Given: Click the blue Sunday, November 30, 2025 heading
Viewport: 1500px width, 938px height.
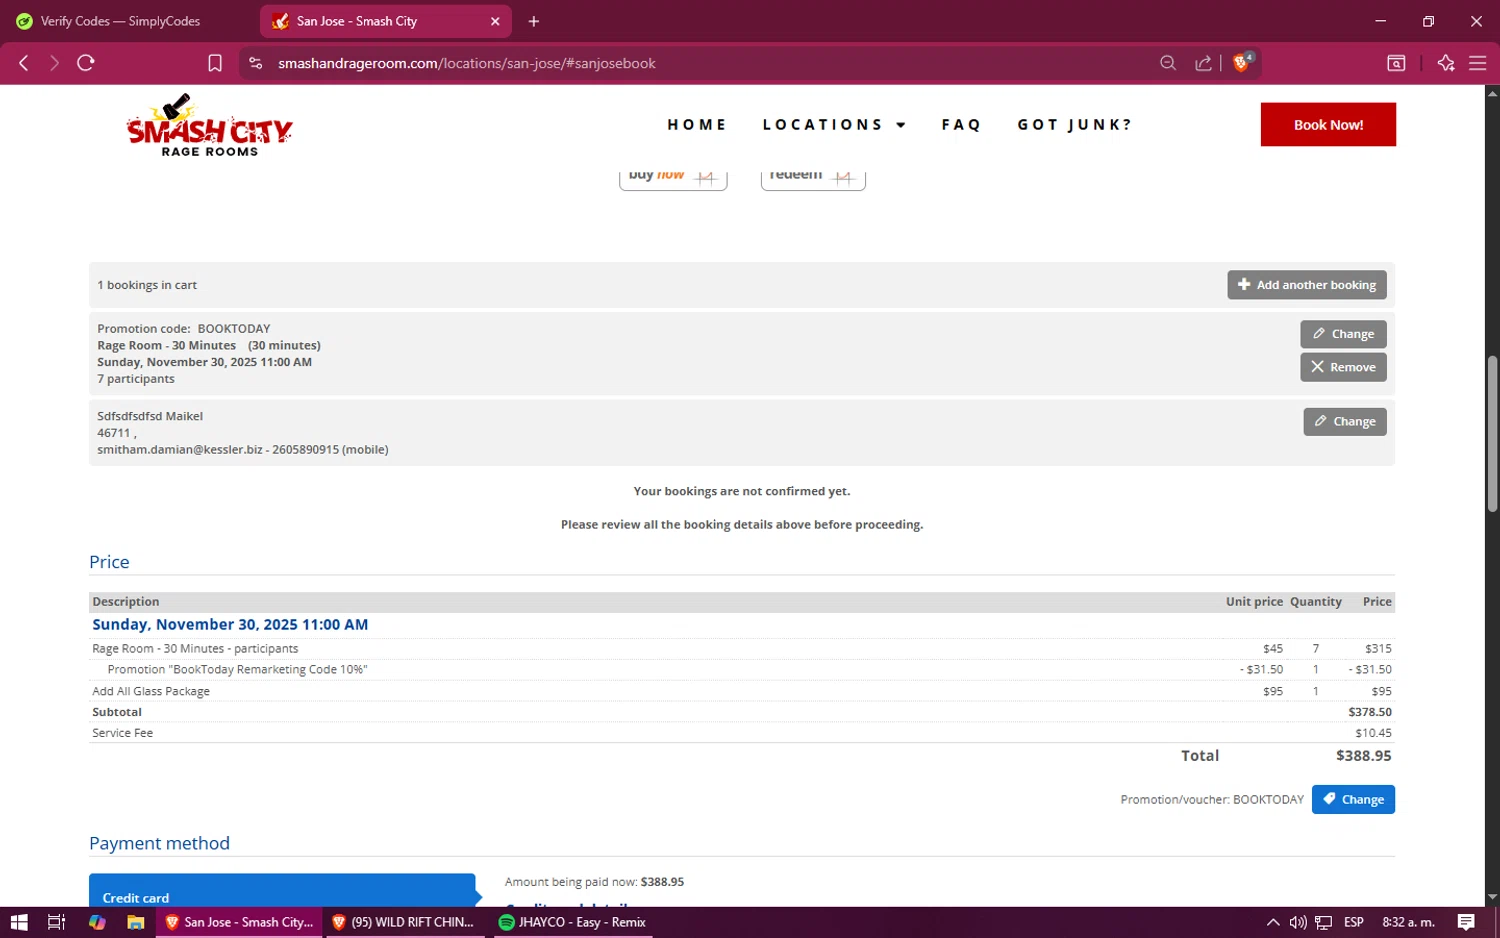Looking at the screenshot, I should [230, 625].
